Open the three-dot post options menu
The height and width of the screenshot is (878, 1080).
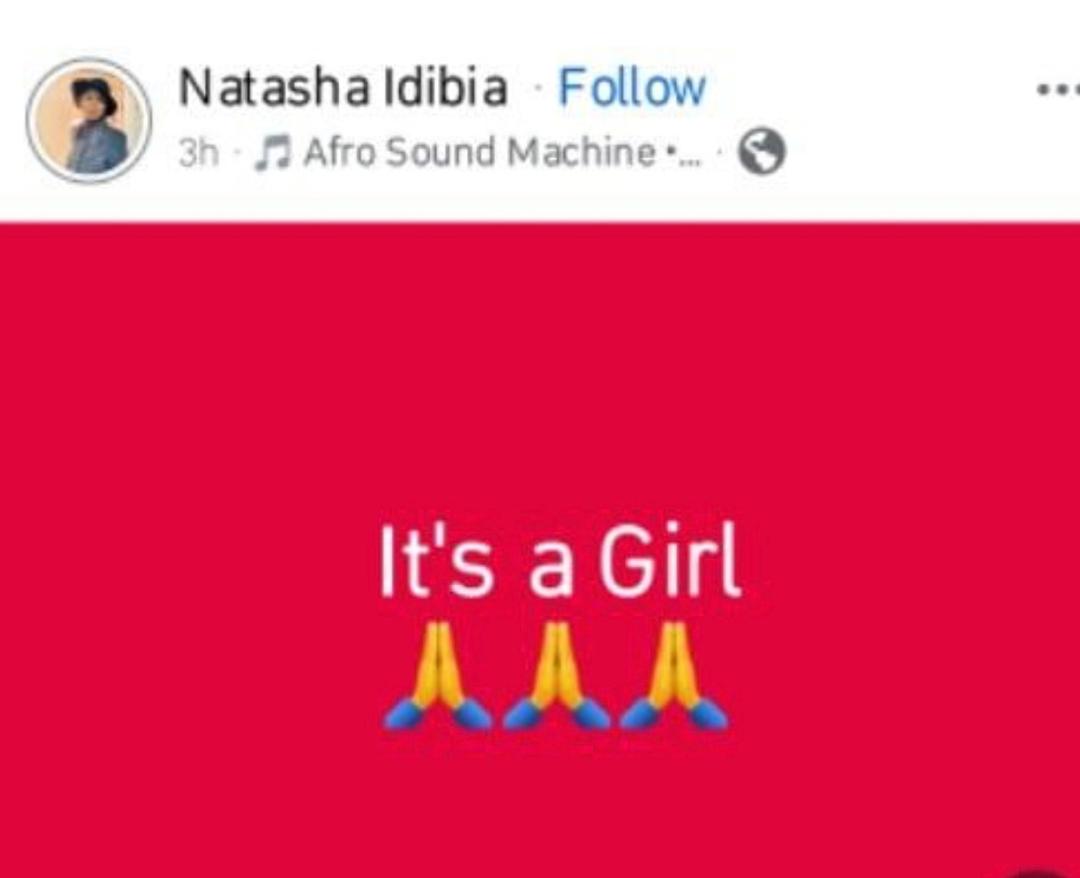(x=1059, y=88)
